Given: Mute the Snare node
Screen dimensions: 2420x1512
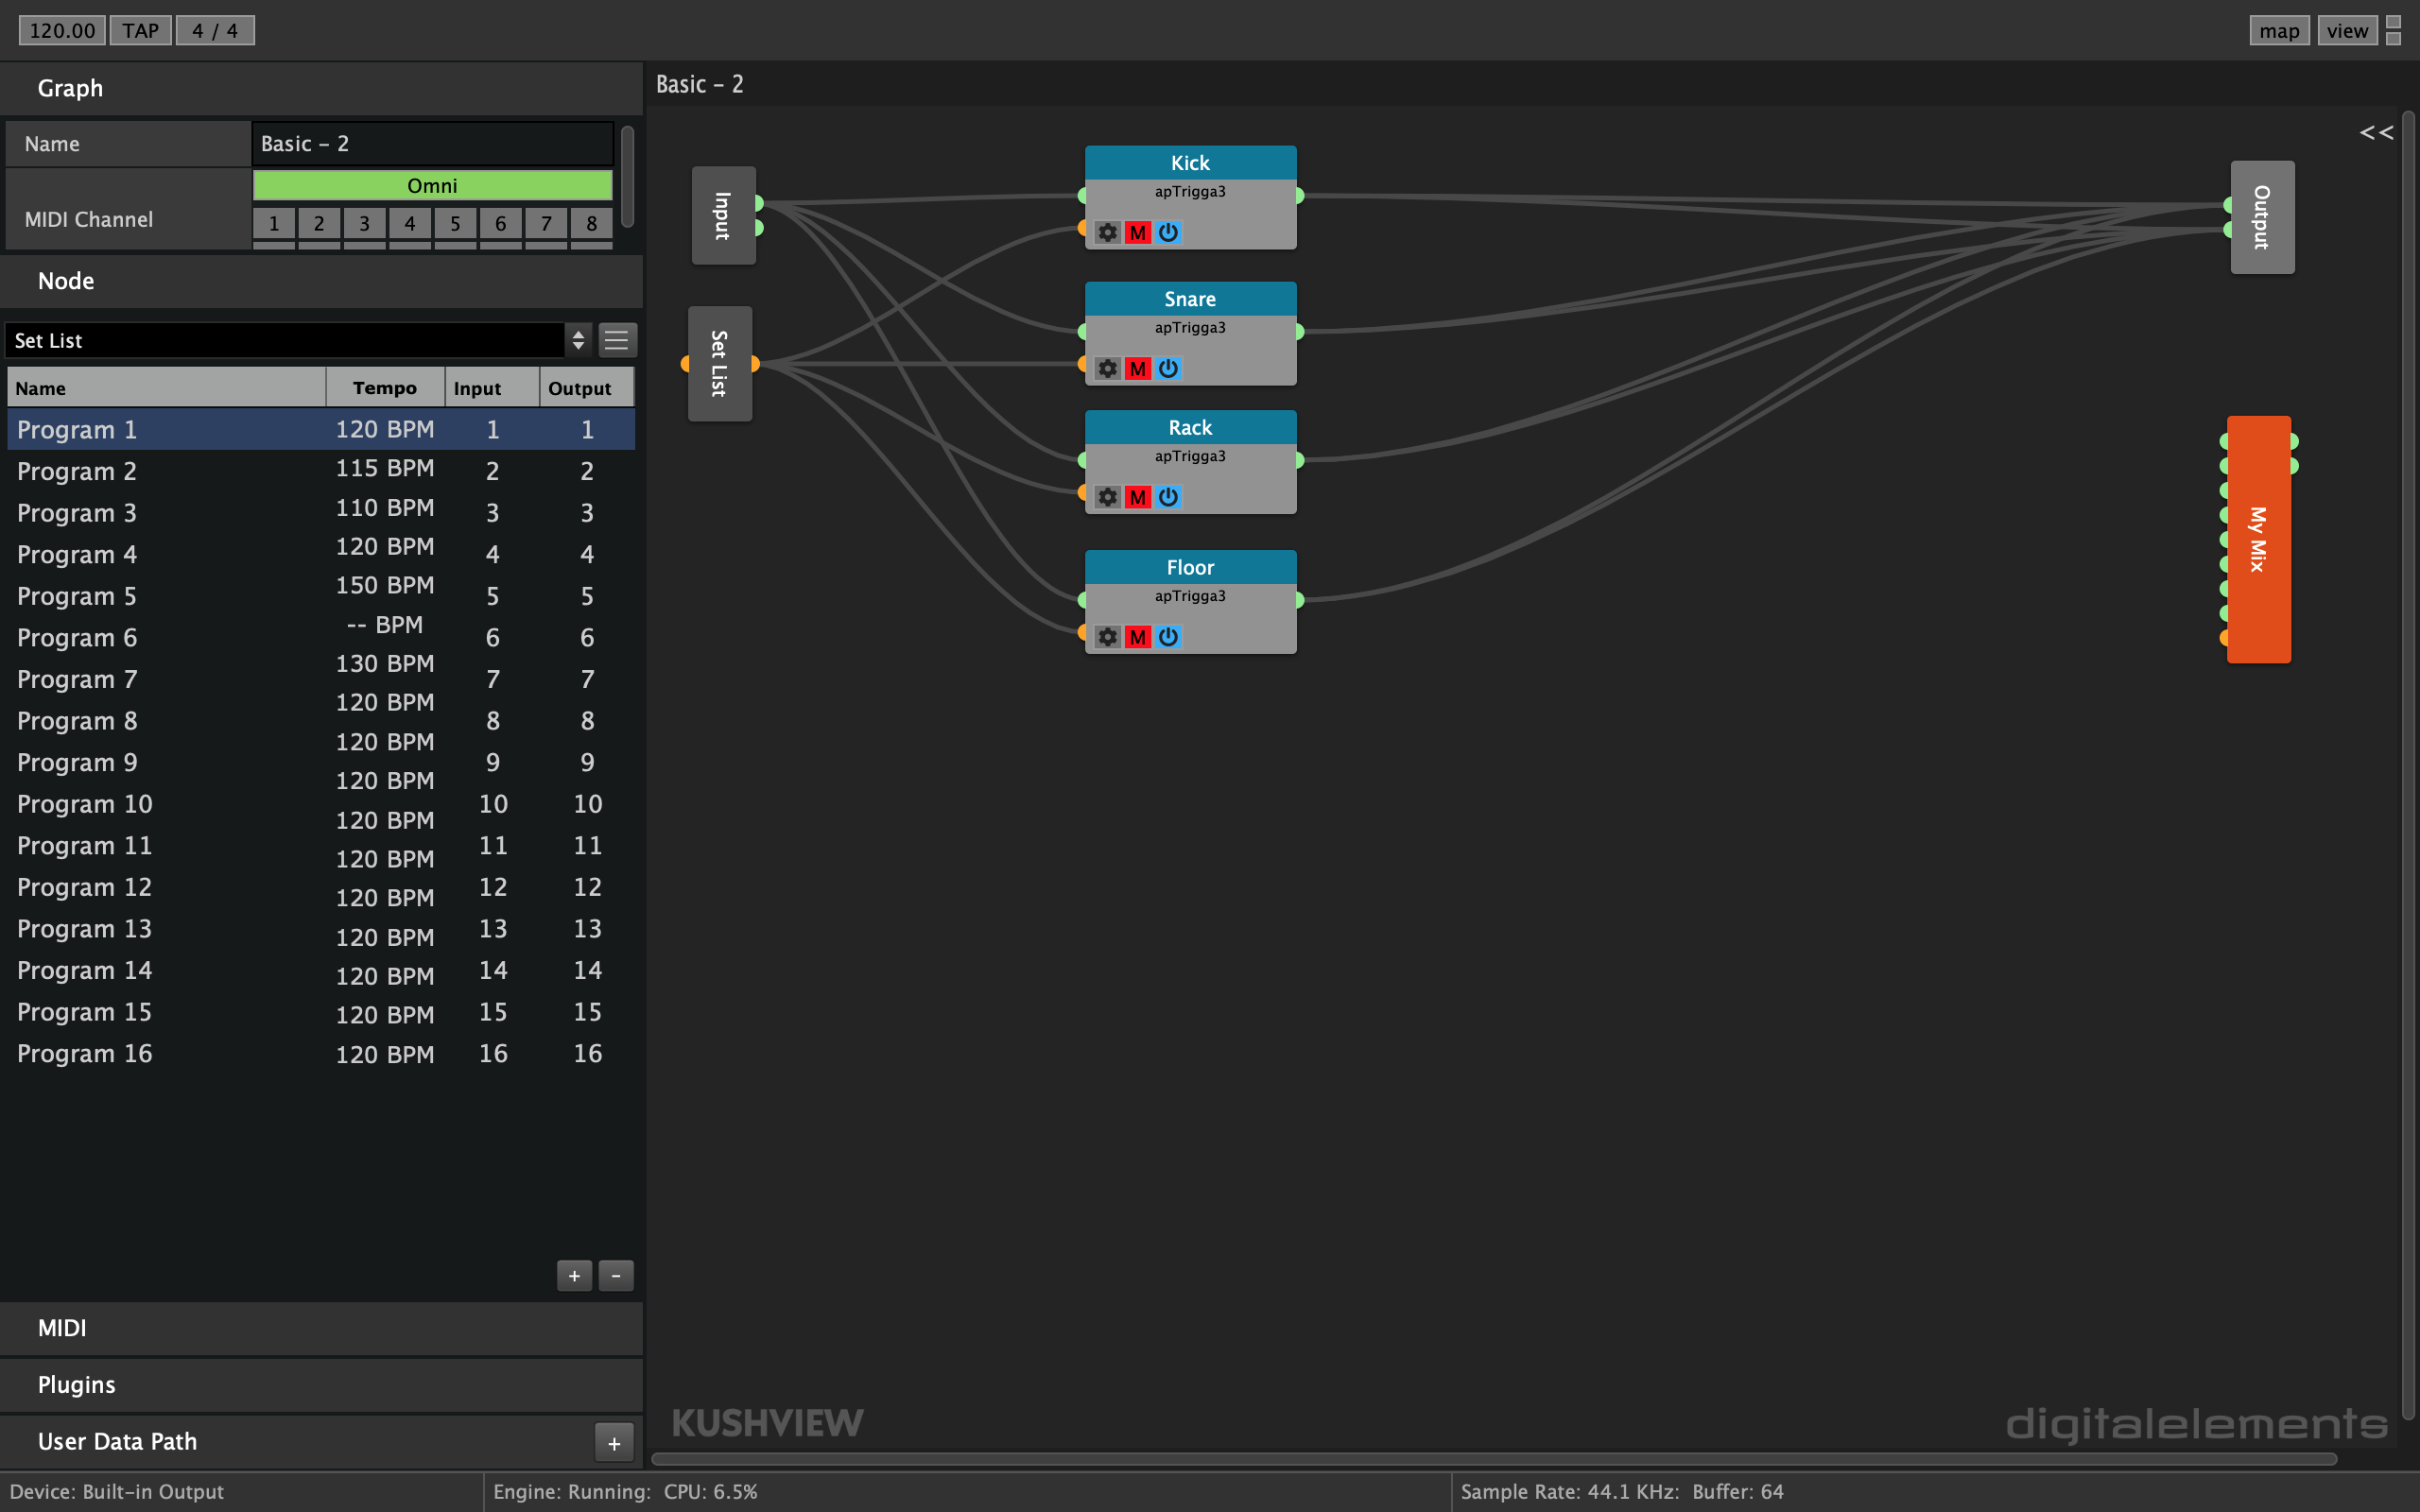Looking at the screenshot, I should pyautogui.click(x=1137, y=368).
